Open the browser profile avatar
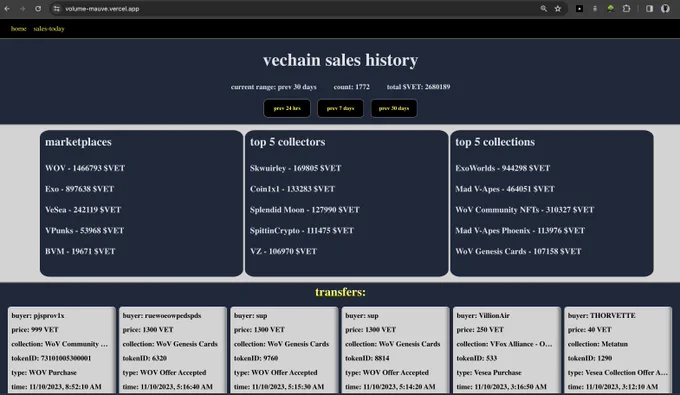Screen dimensions: 680x395 [665, 9]
